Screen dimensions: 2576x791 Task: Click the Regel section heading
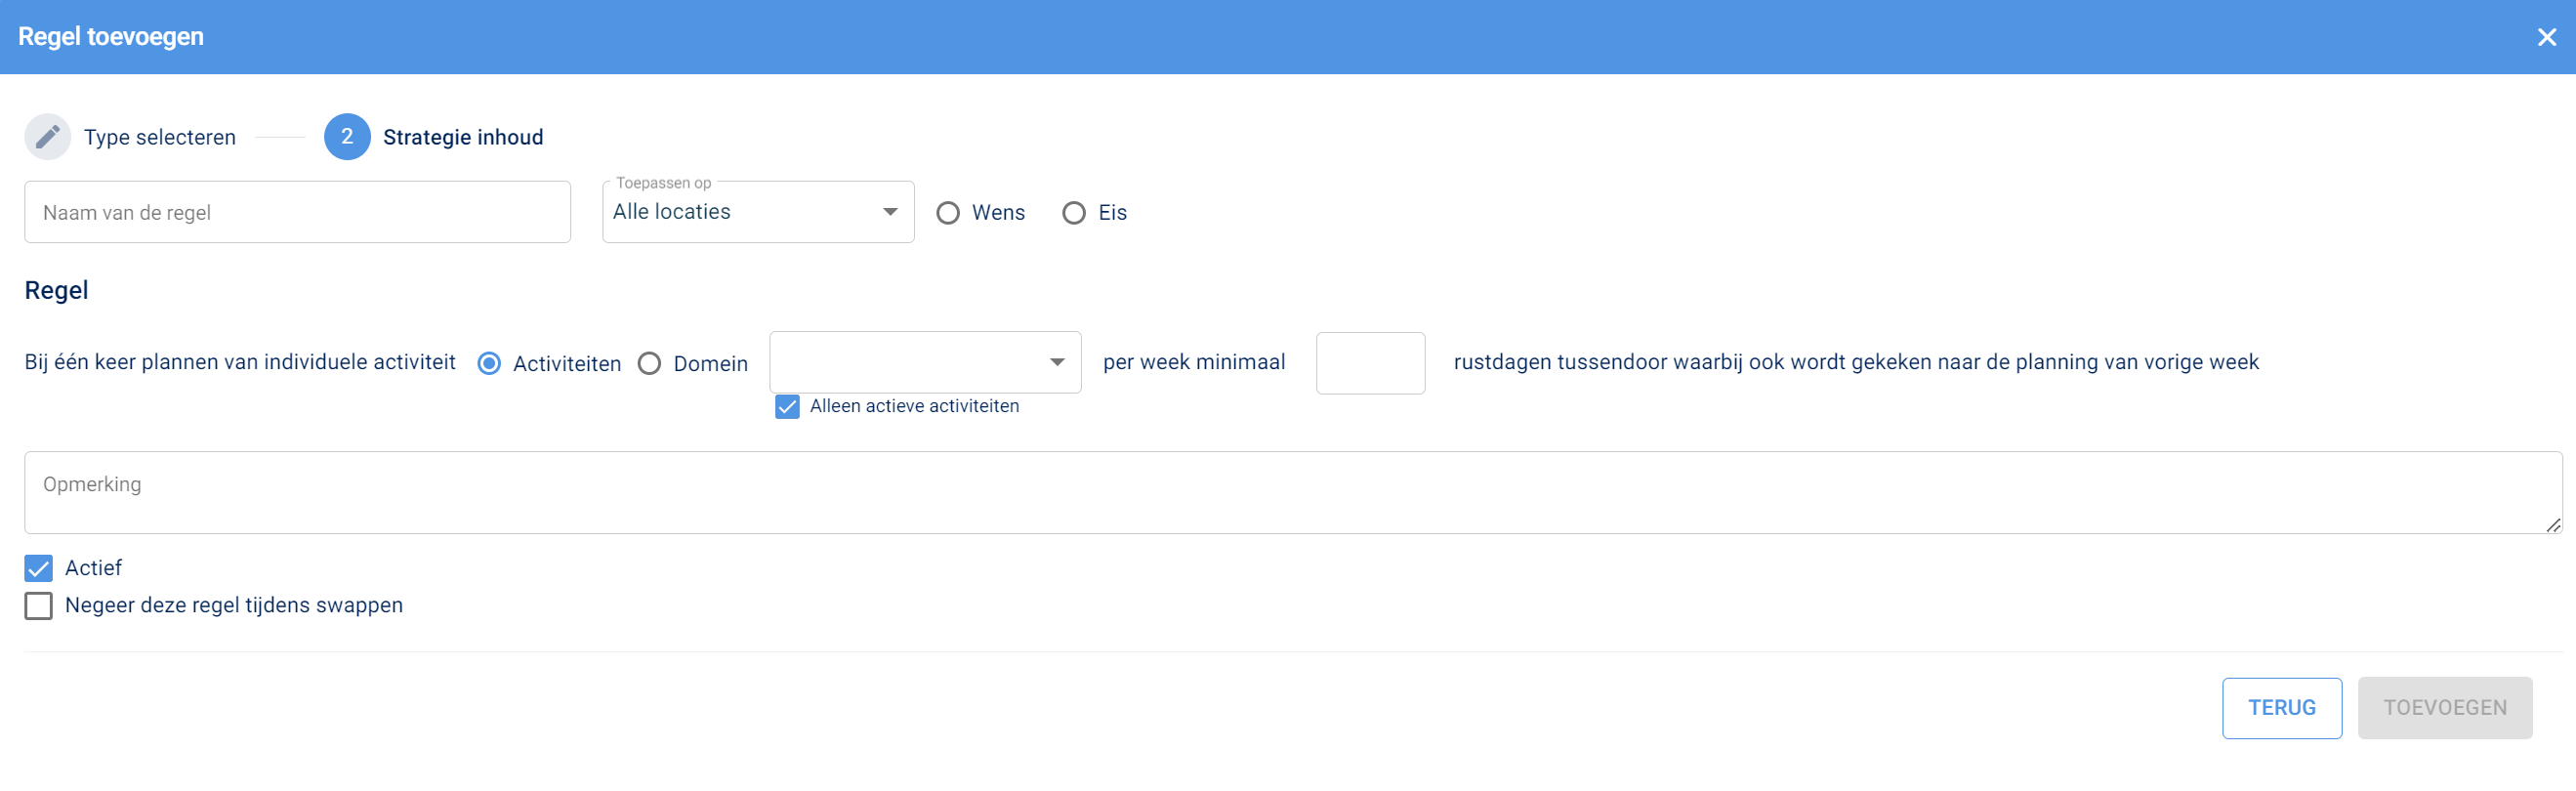tap(56, 290)
